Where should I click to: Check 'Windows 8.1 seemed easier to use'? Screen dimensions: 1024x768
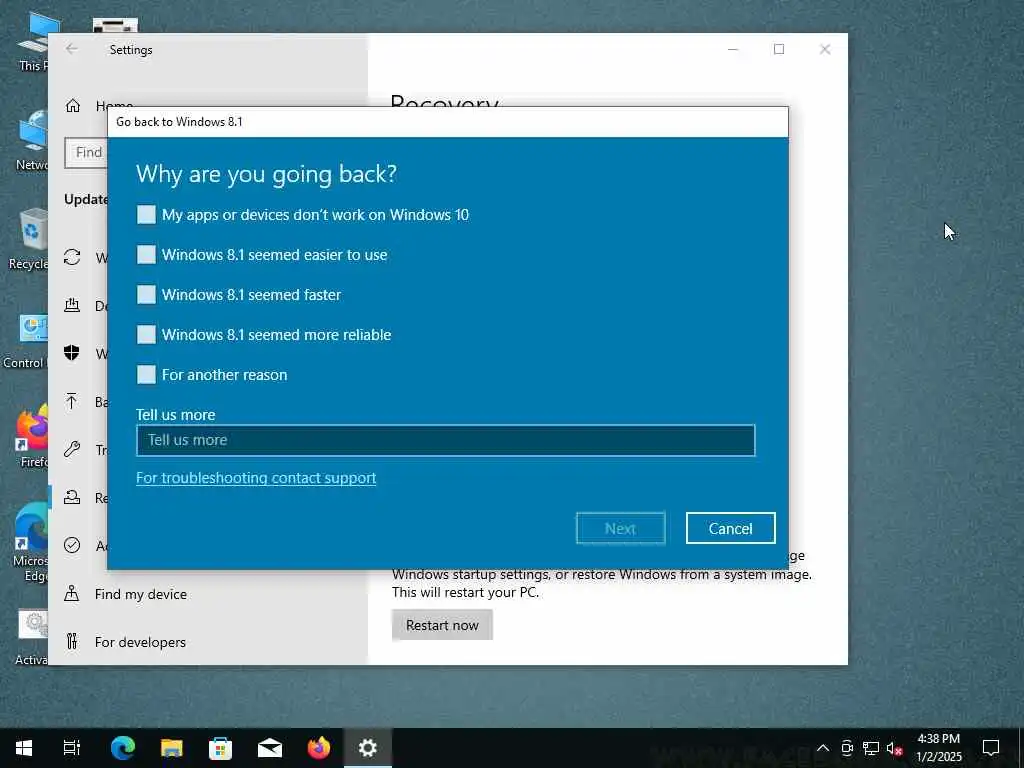coord(146,255)
